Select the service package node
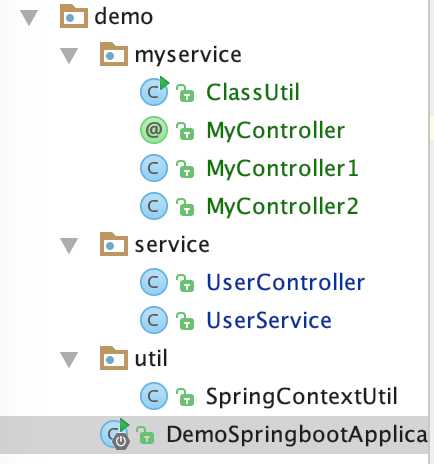This screenshot has height=464, width=434. click(172, 245)
